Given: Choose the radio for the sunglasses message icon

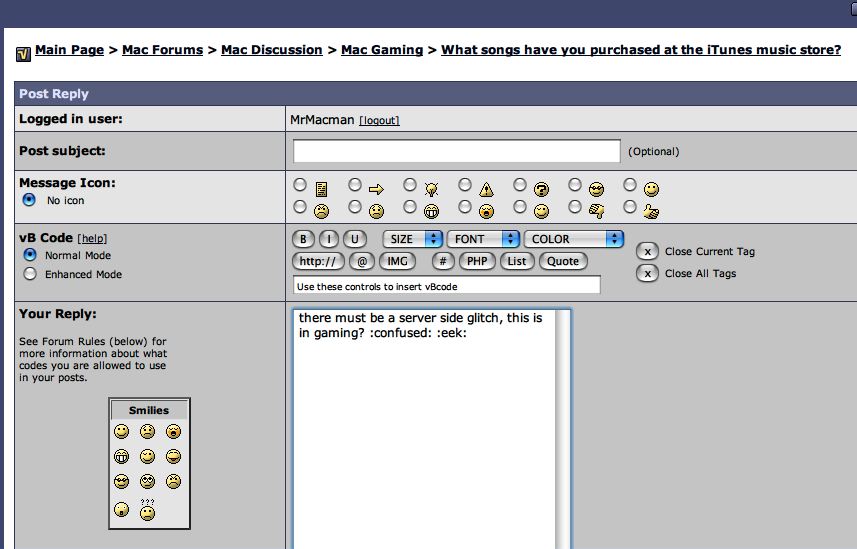Looking at the screenshot, I should point(574,184).
